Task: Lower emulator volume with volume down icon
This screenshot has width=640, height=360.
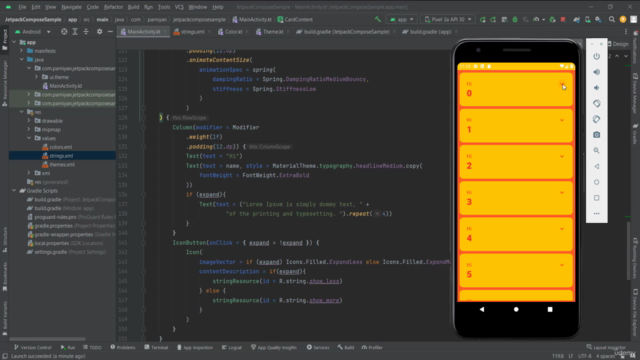Action: point(596,88)
